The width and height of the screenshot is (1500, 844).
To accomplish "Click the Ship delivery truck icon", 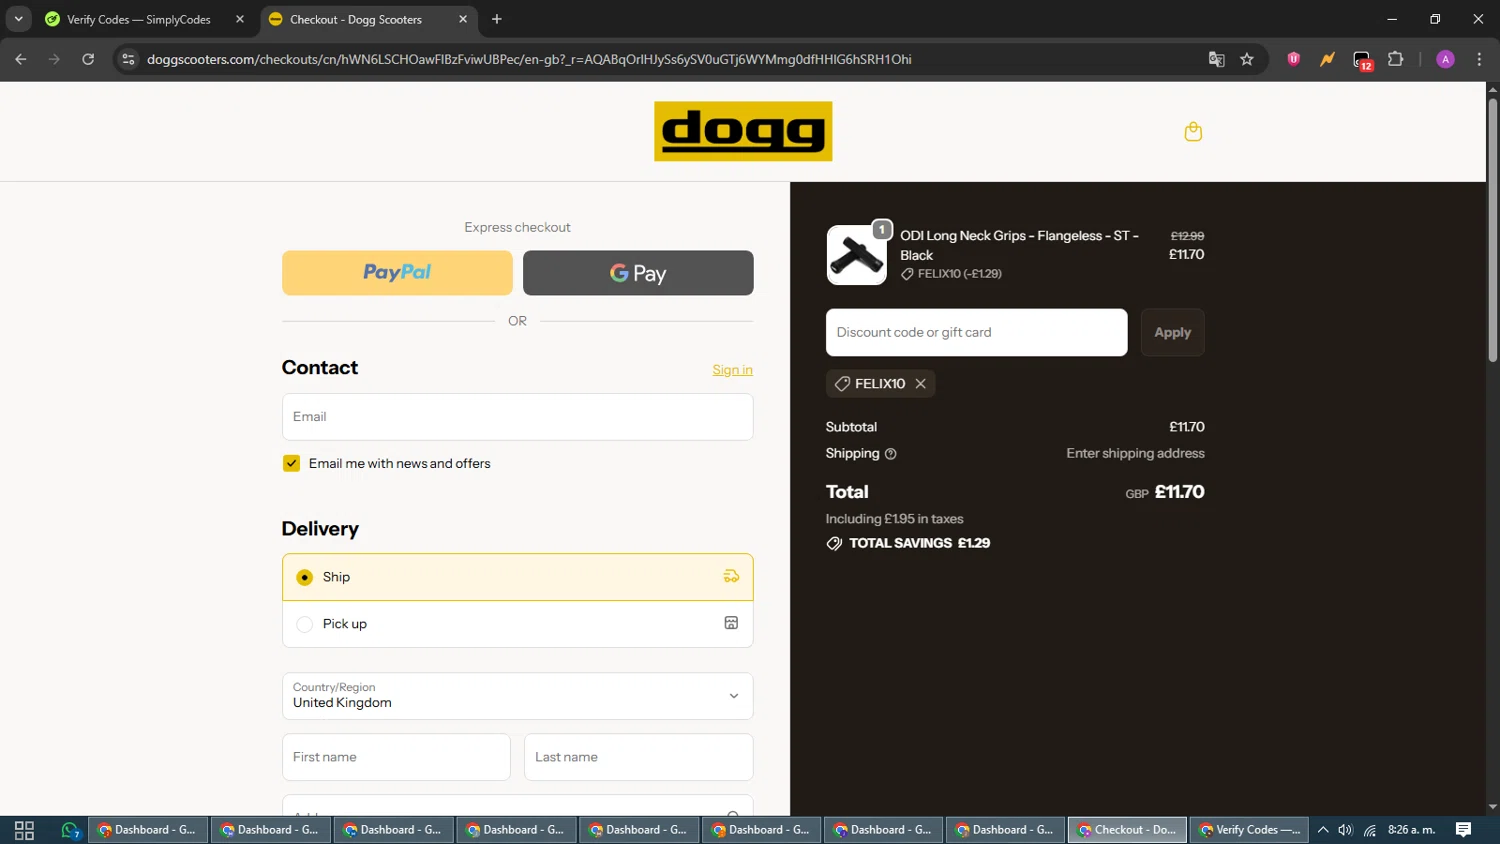I will coord(731,577).
